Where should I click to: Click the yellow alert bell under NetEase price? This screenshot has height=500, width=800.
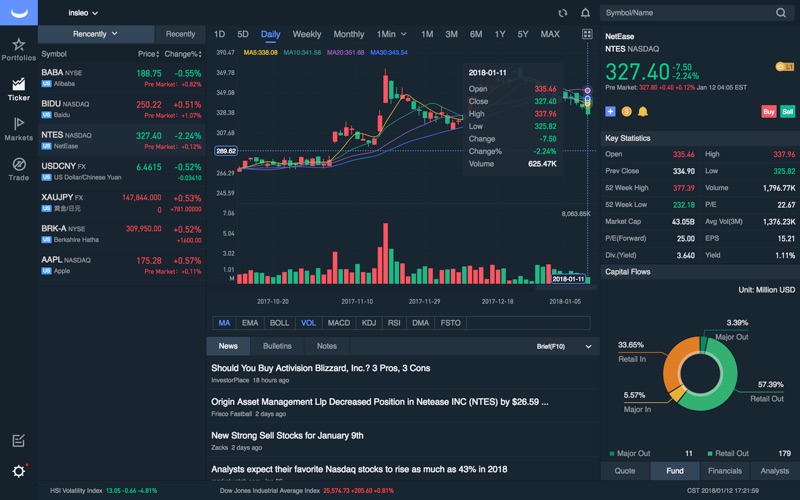pos(643,111)
